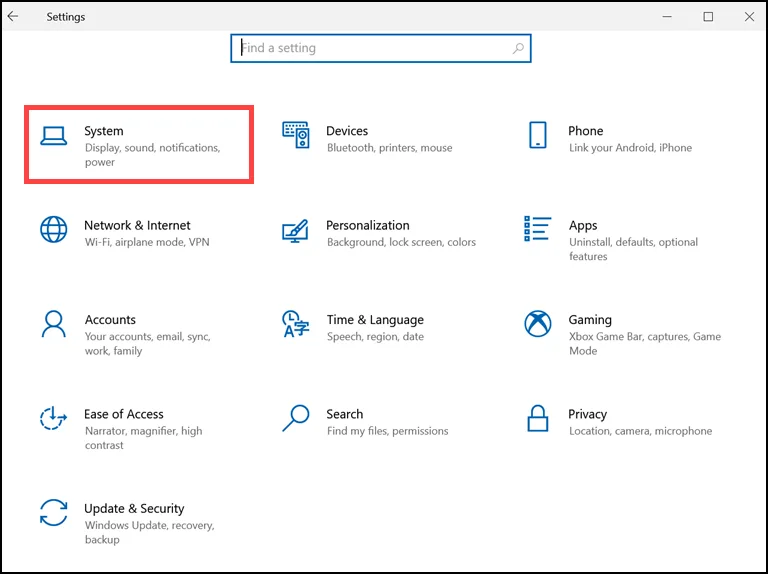Open the Phone heading link
768x574 pixels.
tap(585, 131)
